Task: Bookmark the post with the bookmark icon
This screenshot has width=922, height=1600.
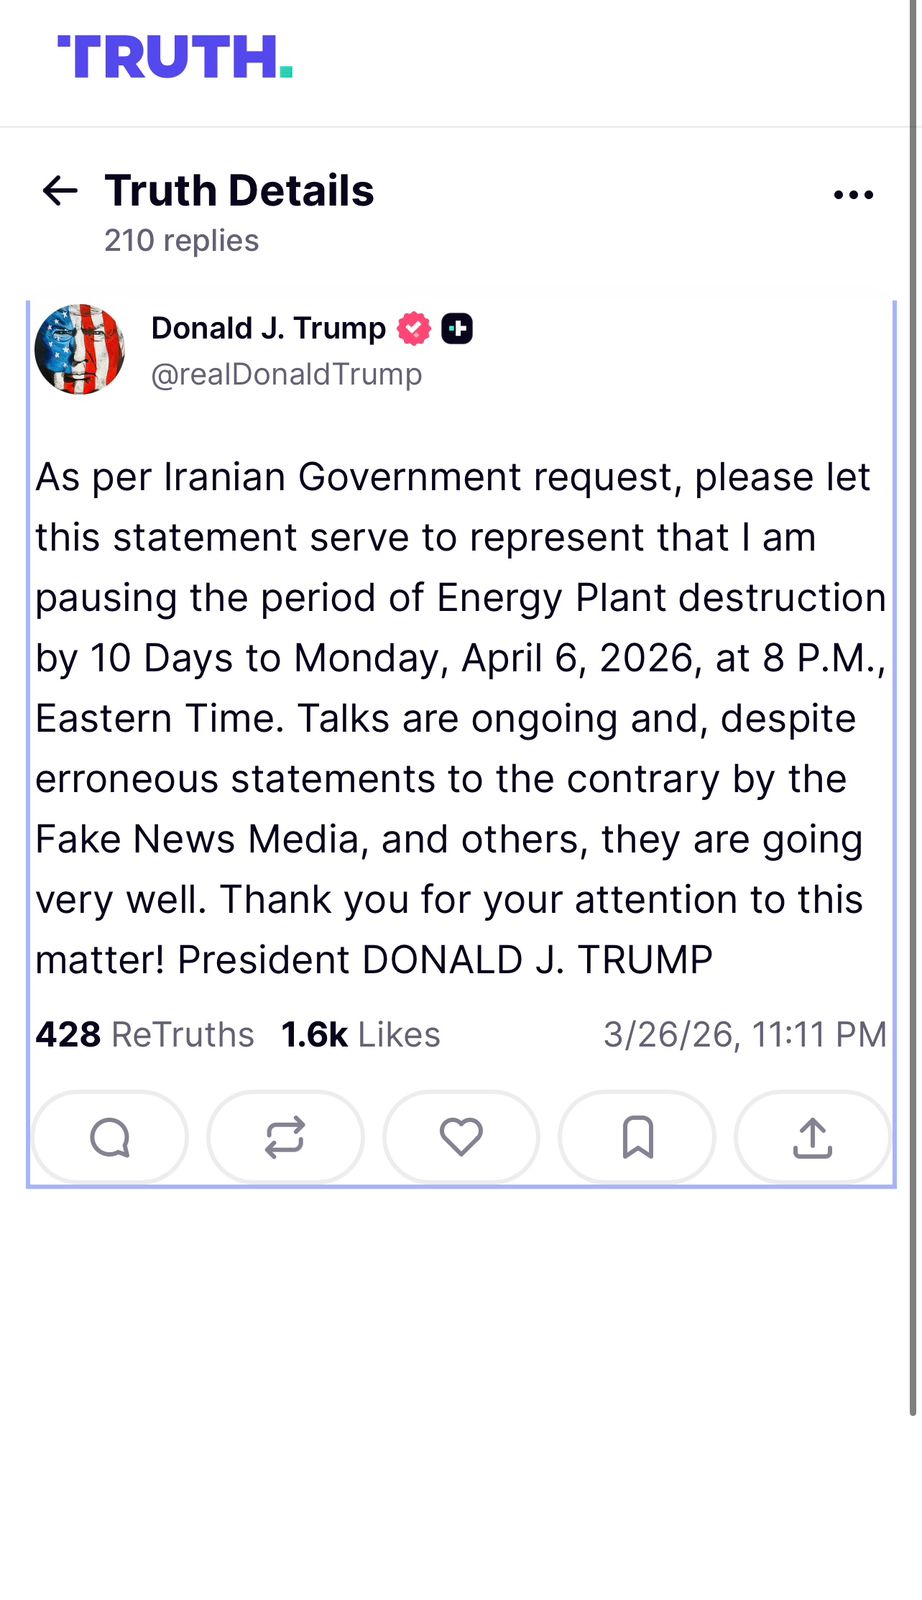Action: coord(637,1137)
